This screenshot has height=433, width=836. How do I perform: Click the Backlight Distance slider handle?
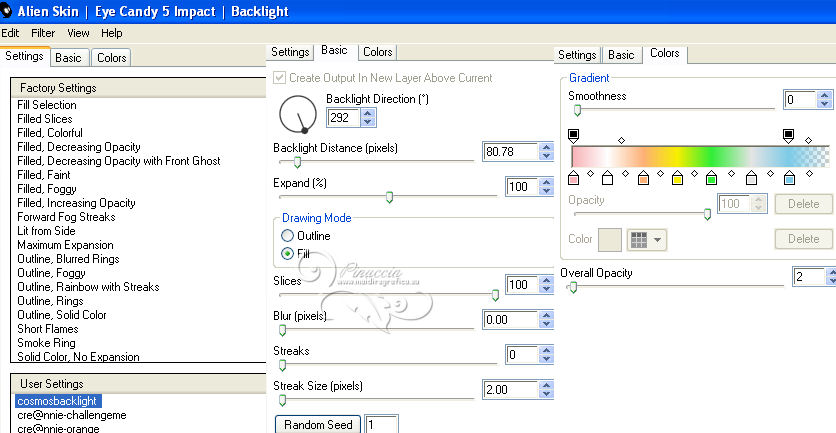point(298,162)
